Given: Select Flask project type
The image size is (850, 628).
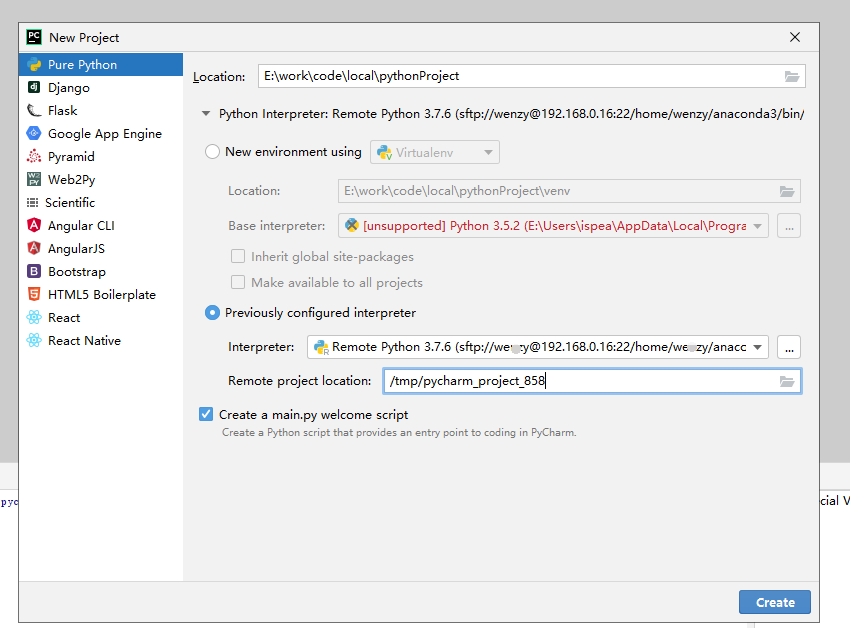Looking at the screenshot, I should click(101, 111).
